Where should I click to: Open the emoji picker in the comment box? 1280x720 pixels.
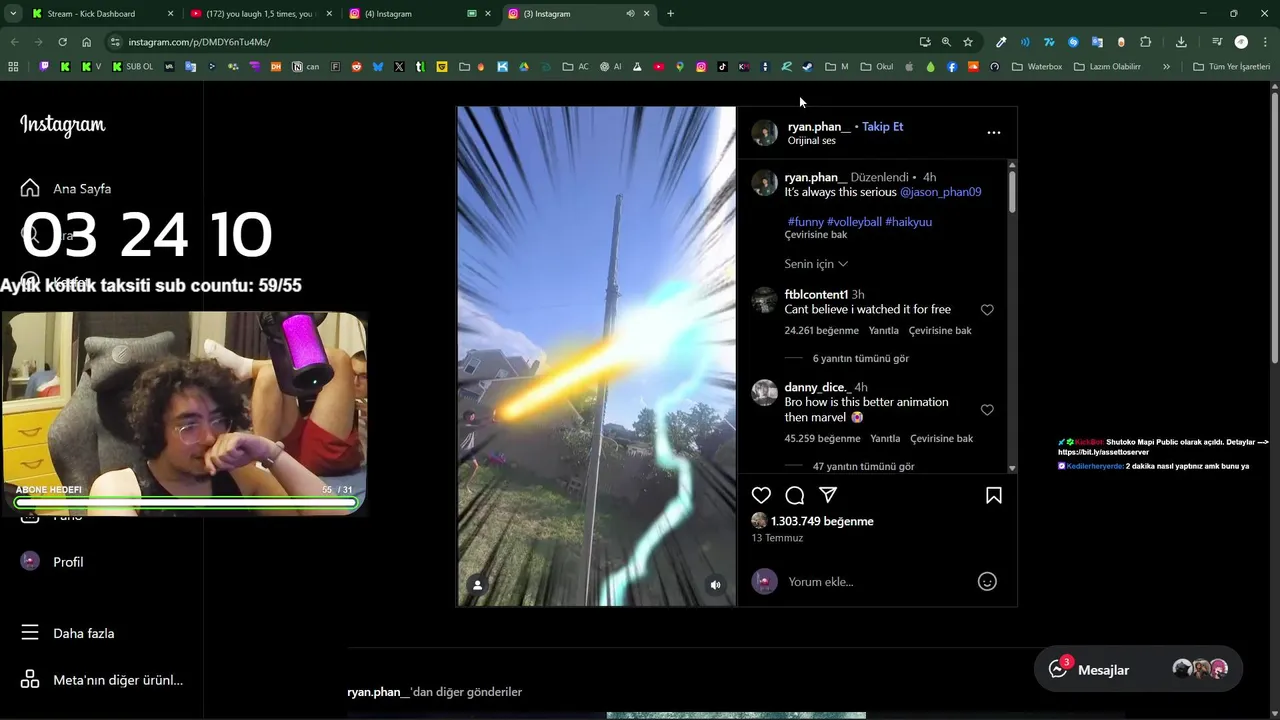click(987, 581)
